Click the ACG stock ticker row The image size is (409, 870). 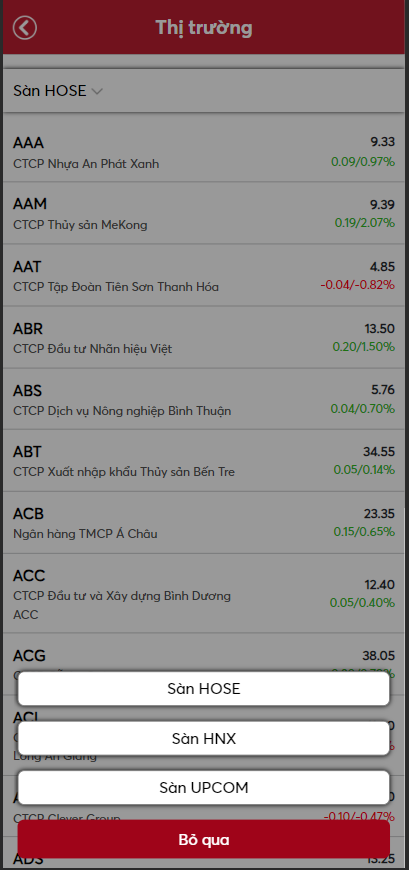(x=204, y=656)
